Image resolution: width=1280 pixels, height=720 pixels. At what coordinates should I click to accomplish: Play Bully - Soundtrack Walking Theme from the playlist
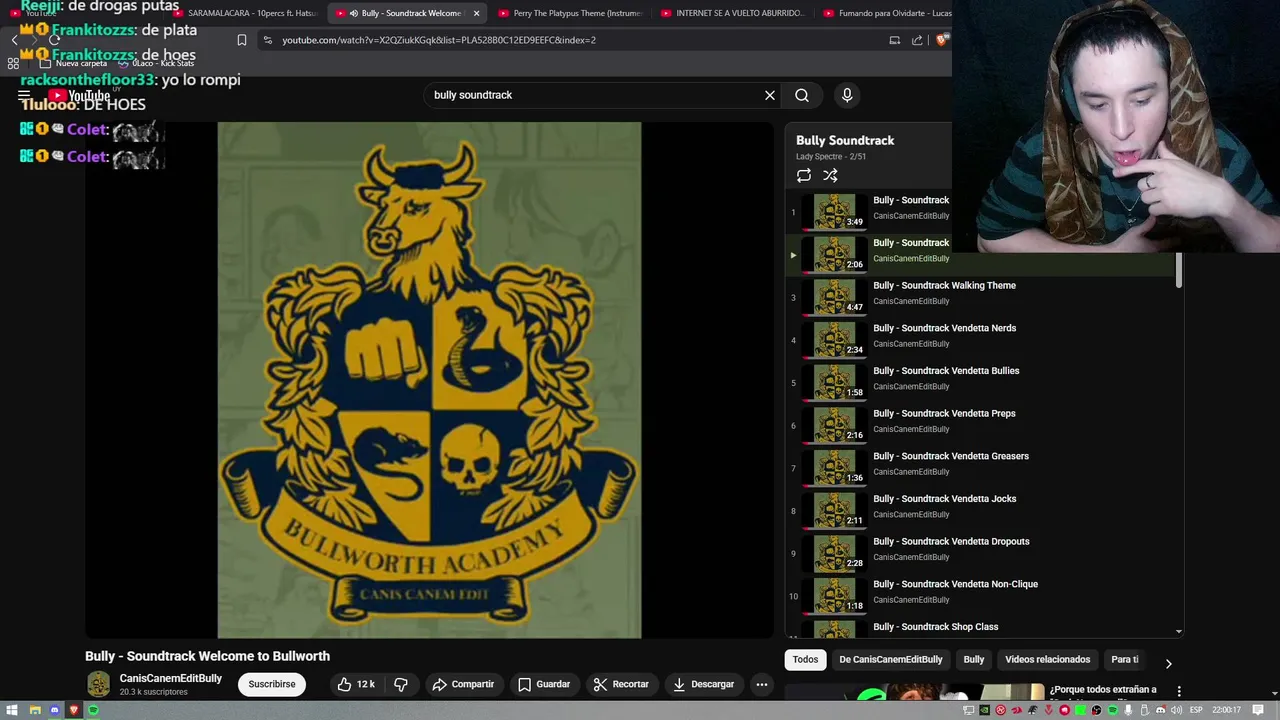coord(944,286)
